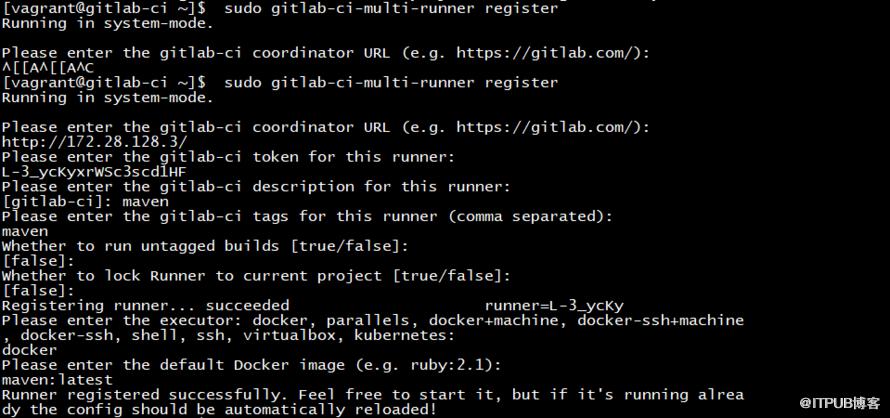Click the 'kubernetes' executor option text
890x418 pixels.
point(401,335)
